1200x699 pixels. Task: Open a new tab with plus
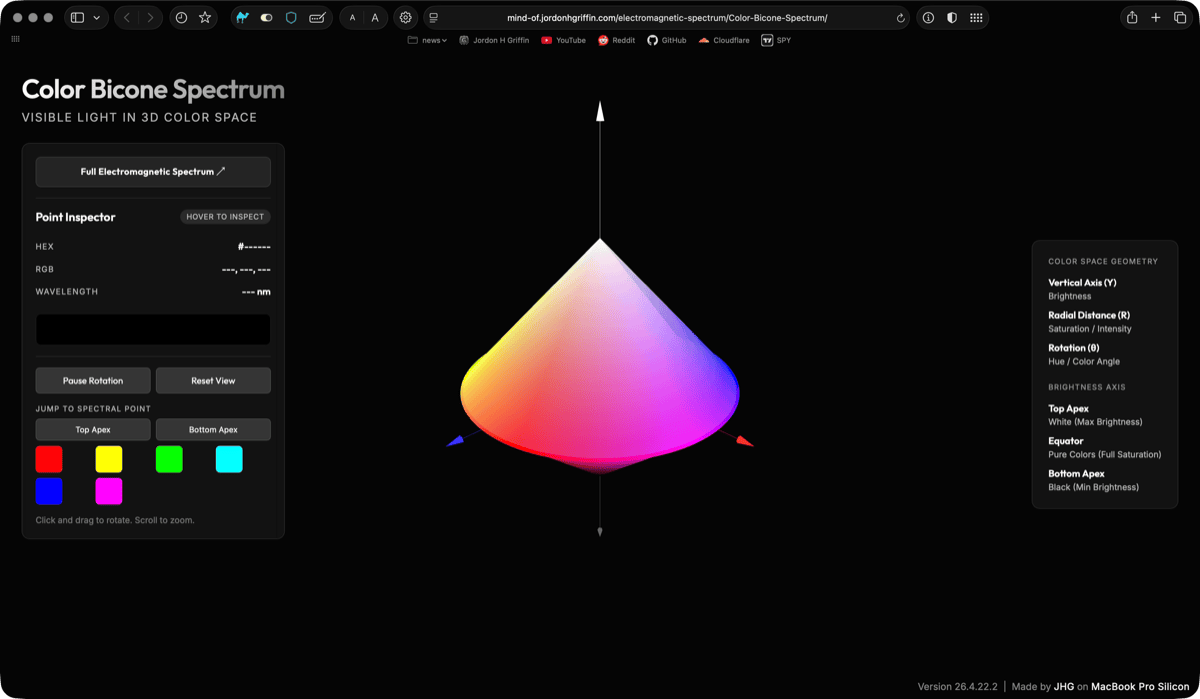(x=1156, y=18)
